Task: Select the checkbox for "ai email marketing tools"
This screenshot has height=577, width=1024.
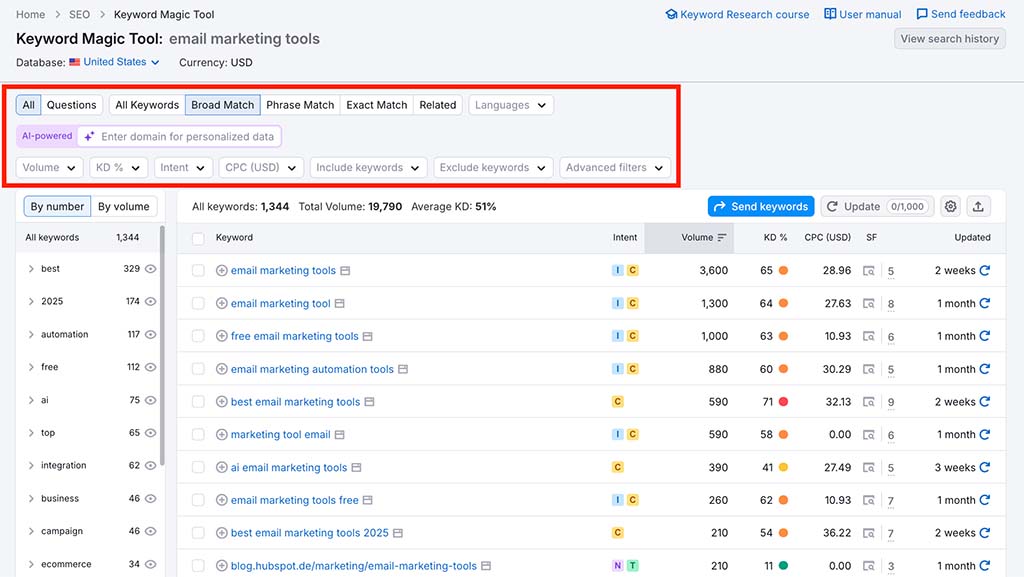Action: pos(196,467)
